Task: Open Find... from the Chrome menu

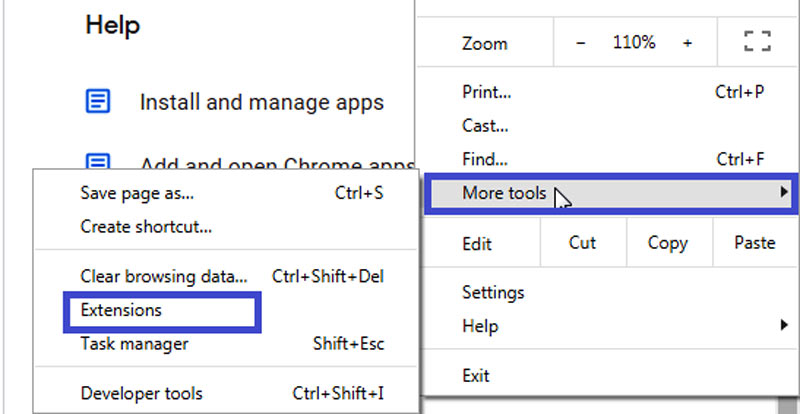Action: 485,159
